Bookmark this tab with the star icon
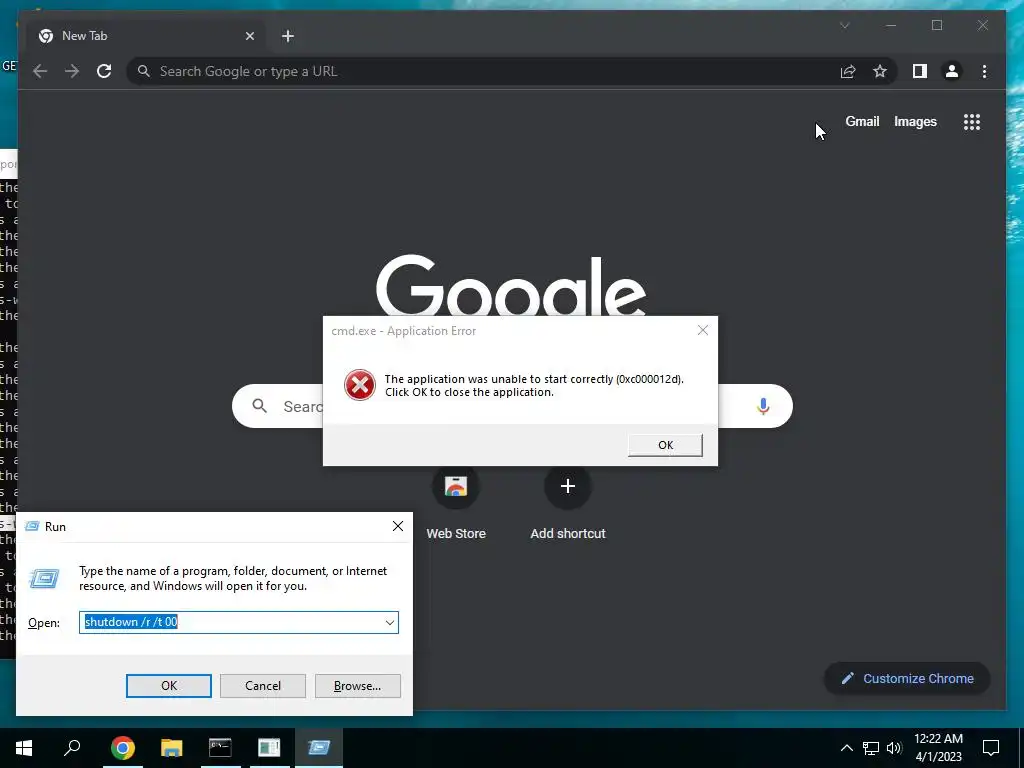The width and height of the screenshot is (1024, 768). coord(880,71)
